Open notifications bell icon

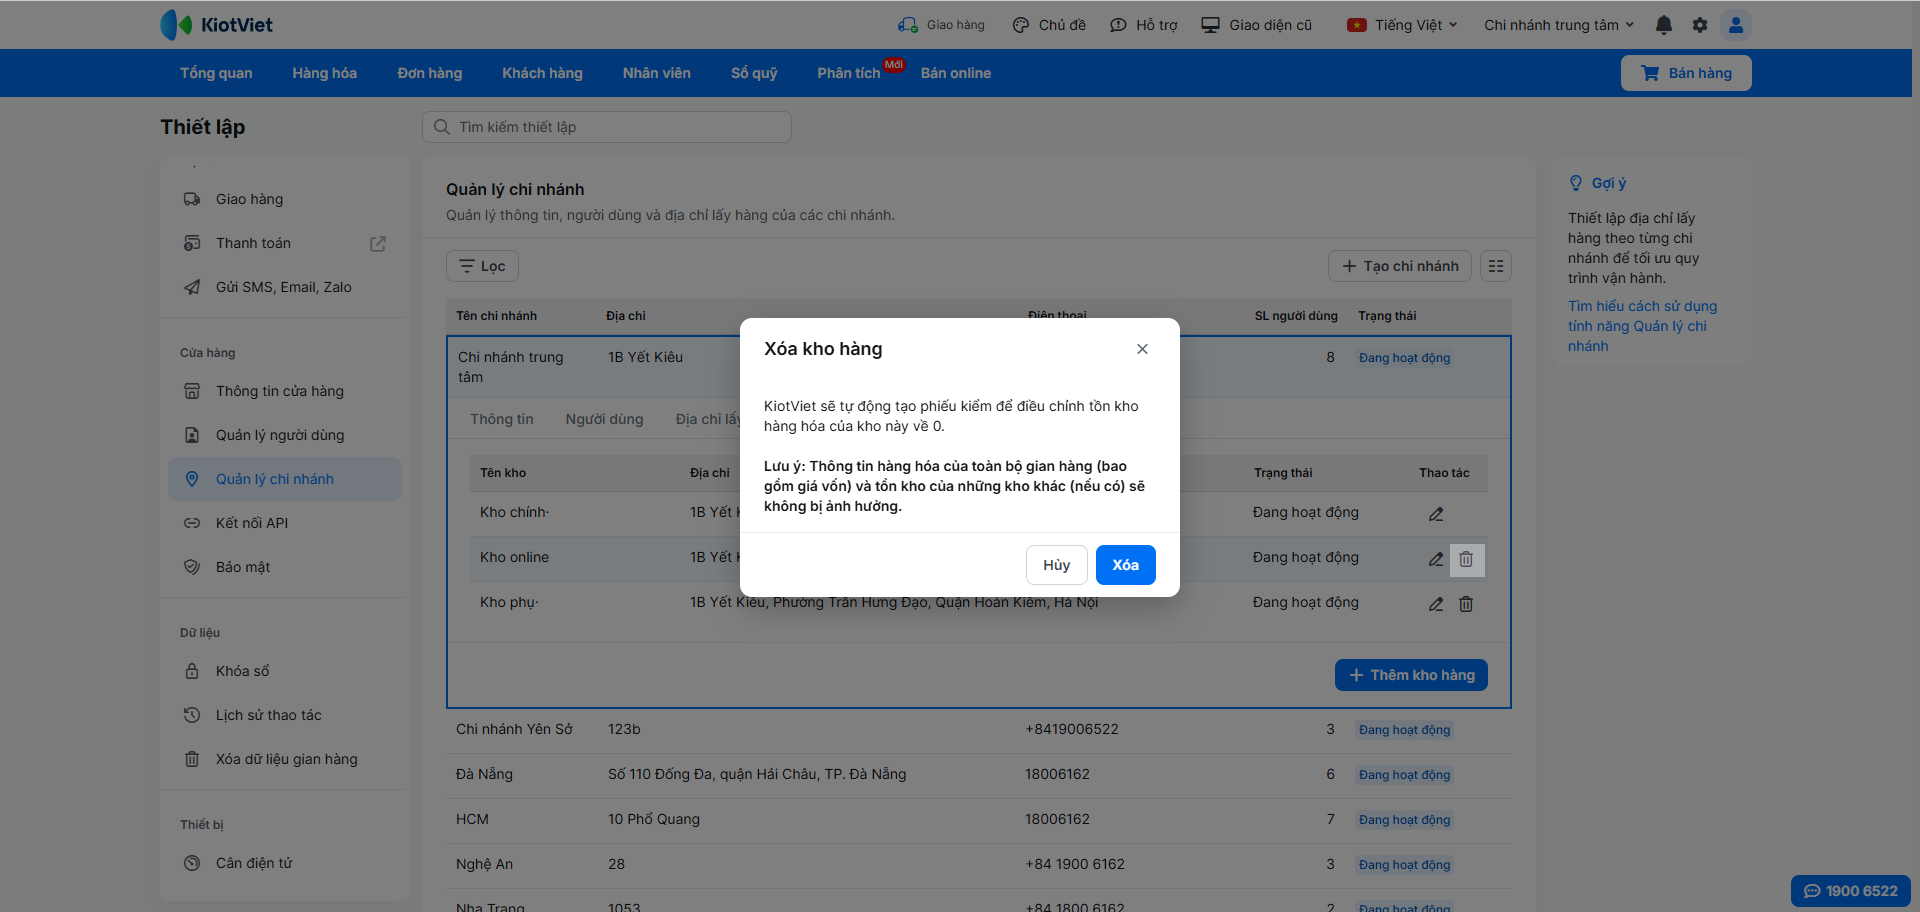tap(1664, 25)
